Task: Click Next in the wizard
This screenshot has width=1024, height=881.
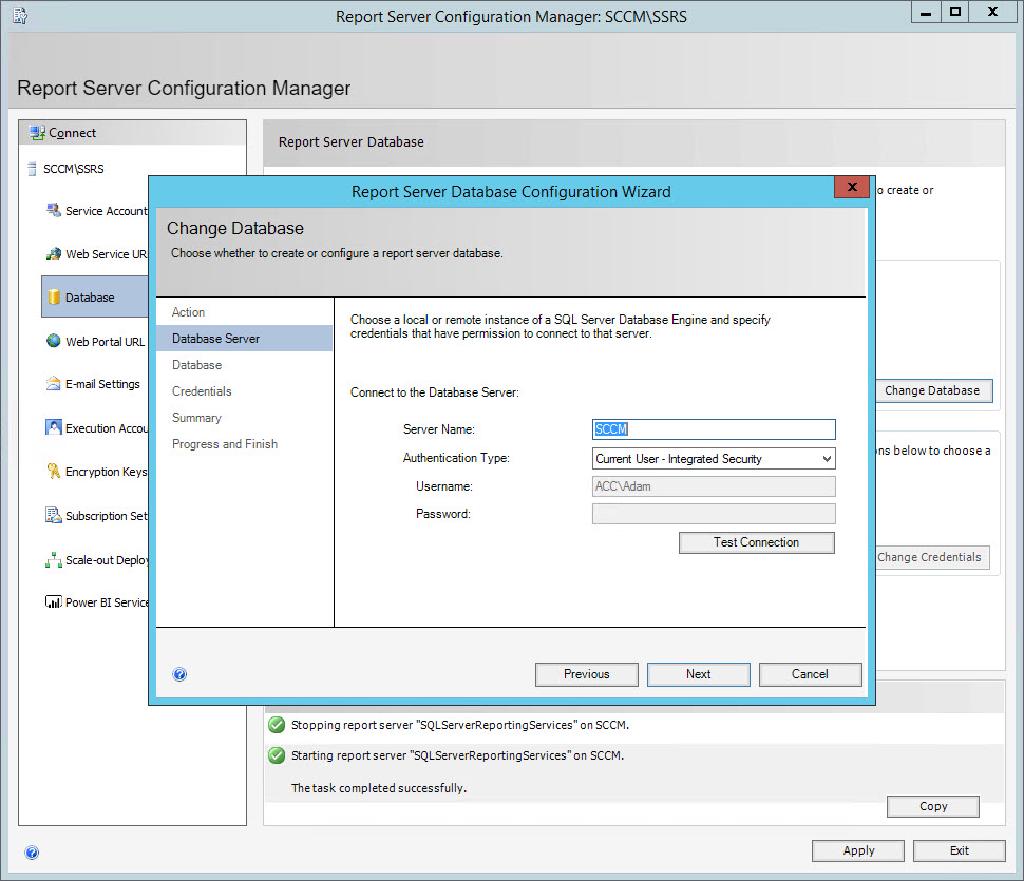Action: click(698, 674)
